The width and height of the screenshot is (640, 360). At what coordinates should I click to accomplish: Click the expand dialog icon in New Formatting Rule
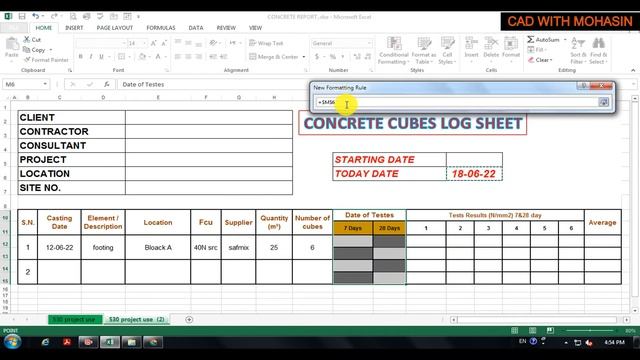point(603,102)
